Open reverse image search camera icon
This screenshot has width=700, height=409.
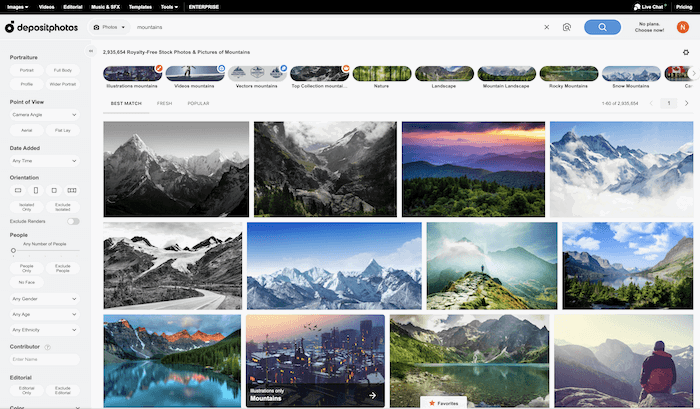pos(566,28)
